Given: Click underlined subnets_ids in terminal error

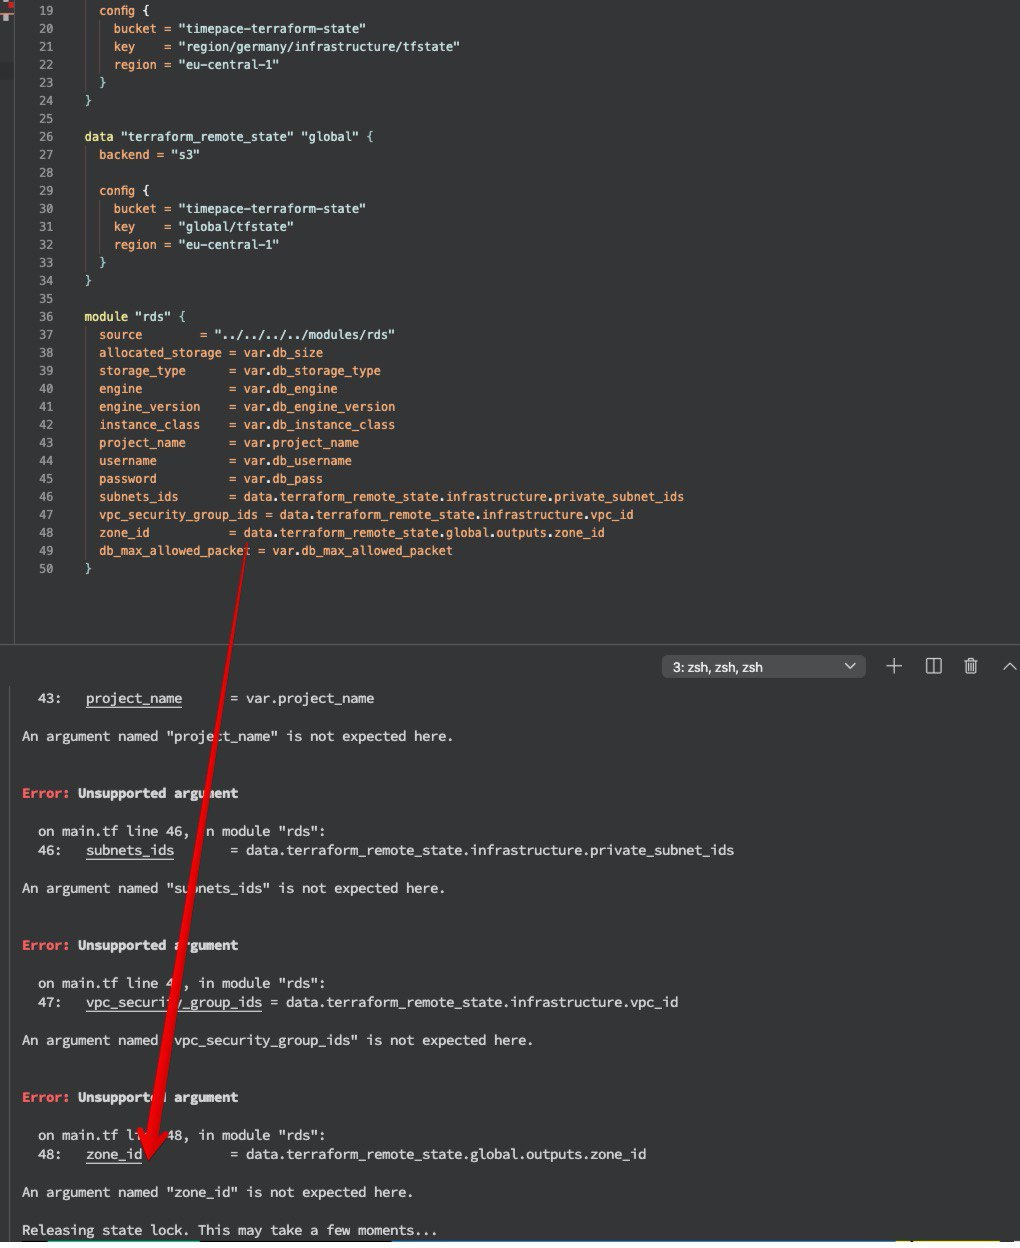Looking at the screenshot, I should [130, 850].
